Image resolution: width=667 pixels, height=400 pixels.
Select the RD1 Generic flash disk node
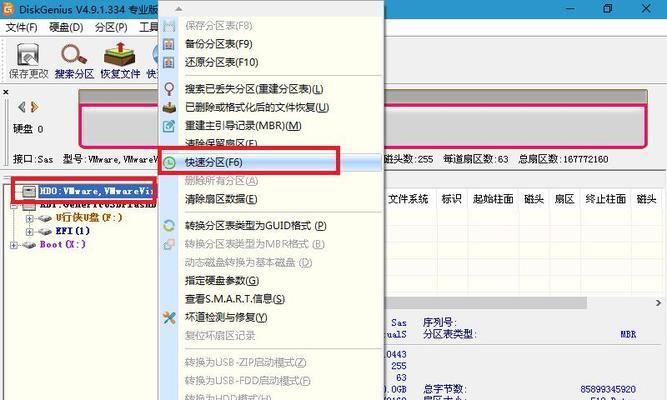(x=97, y=205)
